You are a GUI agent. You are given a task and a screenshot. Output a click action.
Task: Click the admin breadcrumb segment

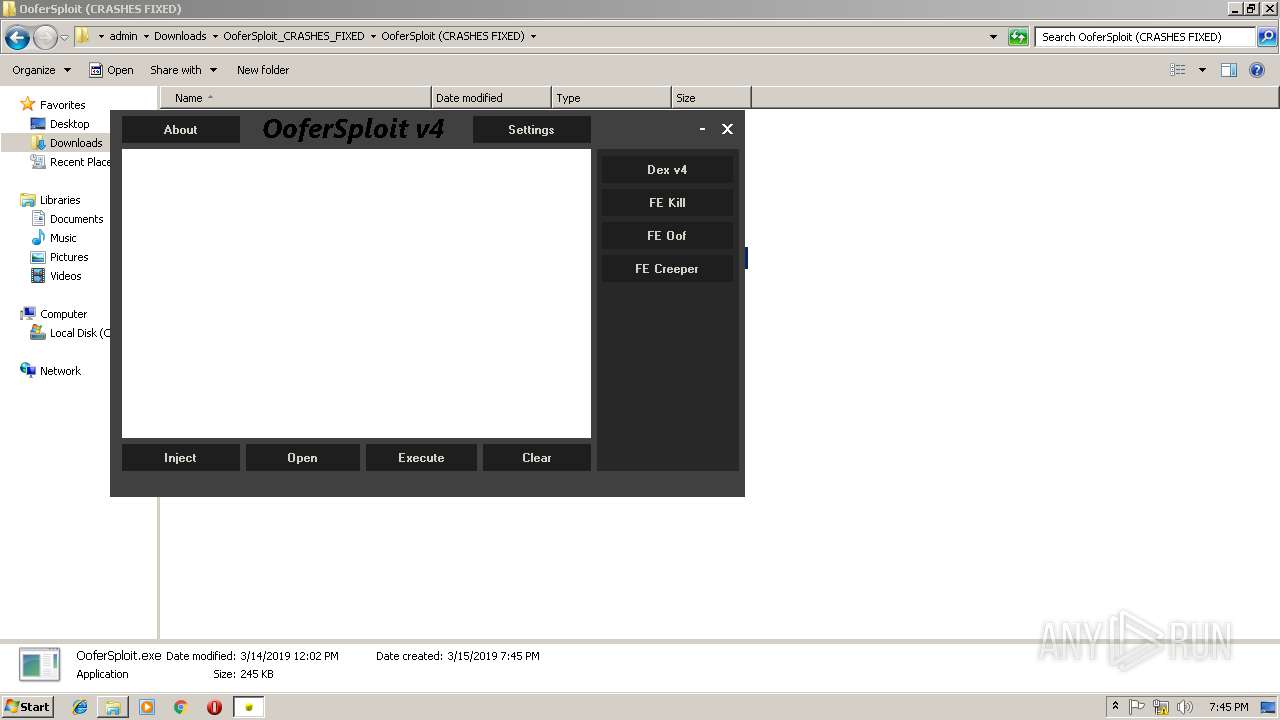tap(123, 36)
